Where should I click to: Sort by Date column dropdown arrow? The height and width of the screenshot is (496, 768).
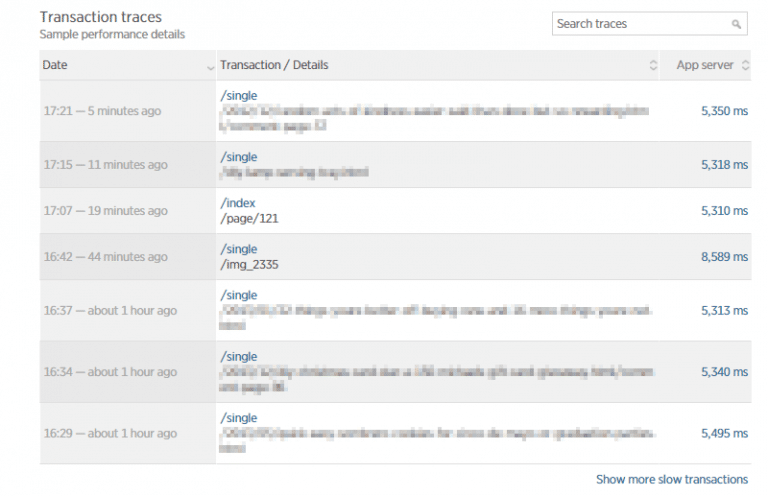(210, 66)
